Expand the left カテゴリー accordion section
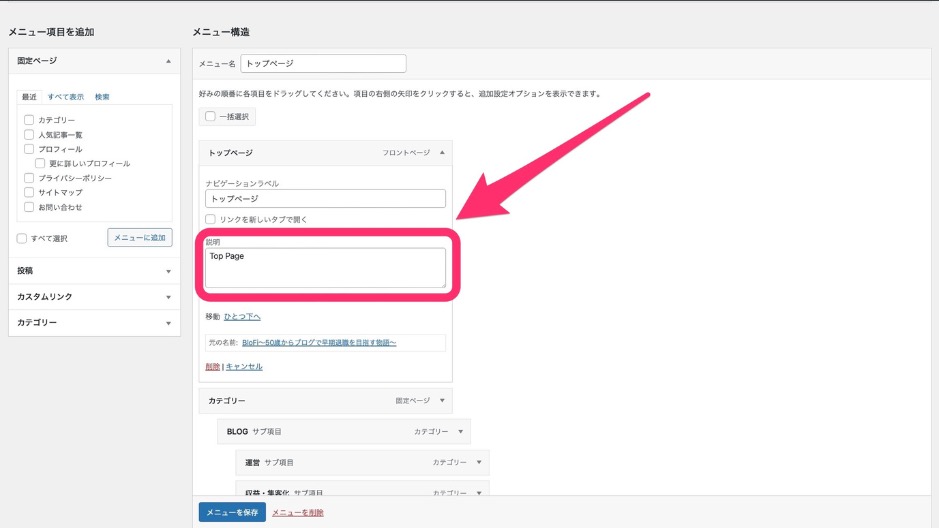Viewport: 940px width, 528px height. coord(168,323)
